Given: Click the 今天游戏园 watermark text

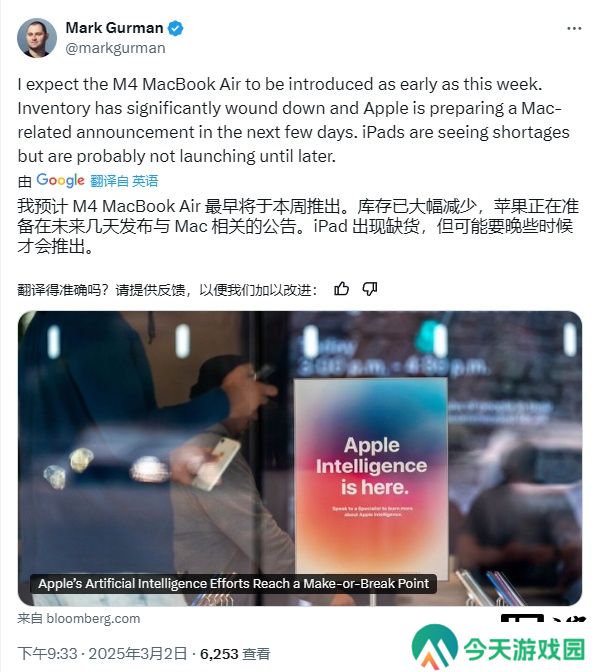Looking at the screenshot, I should click(524, 650).
